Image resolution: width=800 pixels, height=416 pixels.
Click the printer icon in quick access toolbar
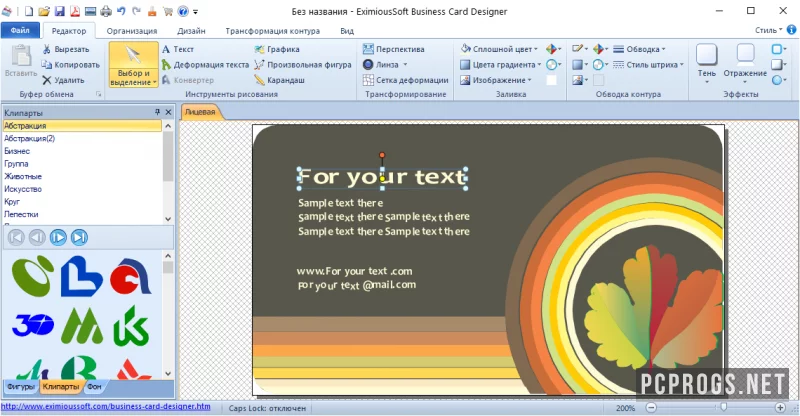click(x=106, y=11)
